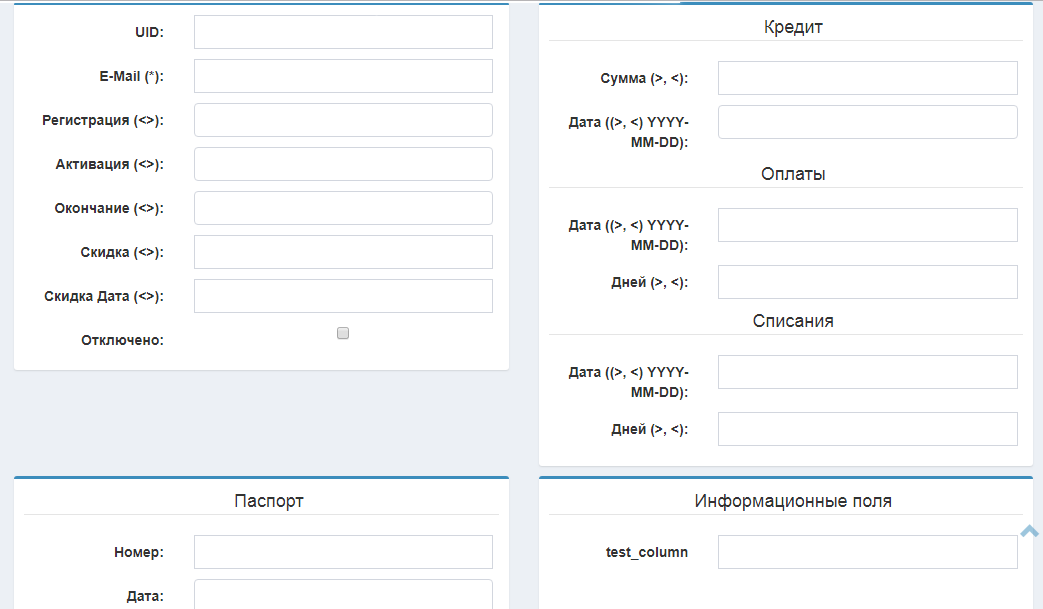
Task: Click the UID input field
Action: 343,32
